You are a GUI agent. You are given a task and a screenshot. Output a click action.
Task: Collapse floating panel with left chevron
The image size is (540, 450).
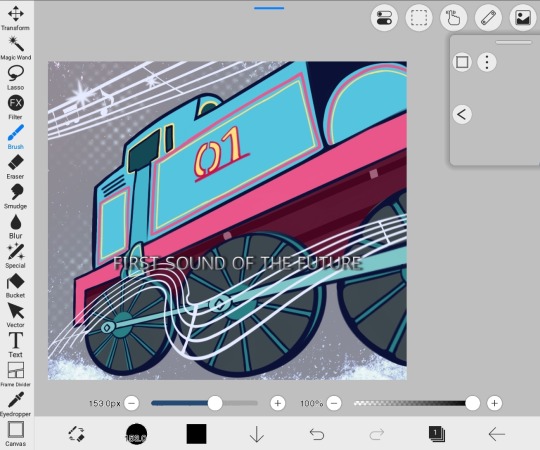(462, 114)
